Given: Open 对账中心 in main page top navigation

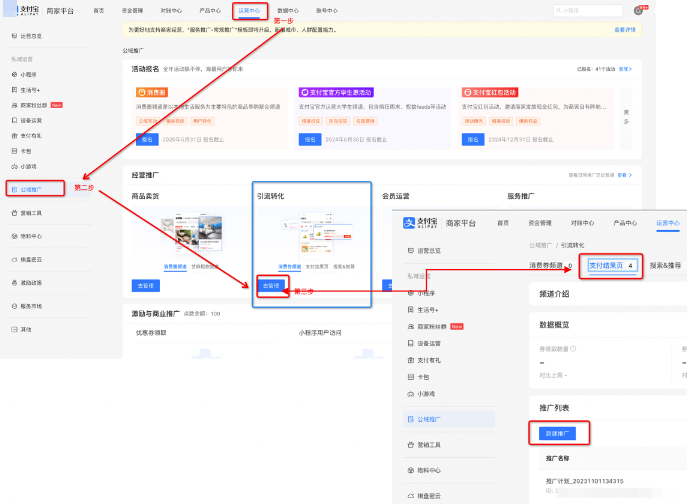Looking at the screenshot, I should 171,11.
